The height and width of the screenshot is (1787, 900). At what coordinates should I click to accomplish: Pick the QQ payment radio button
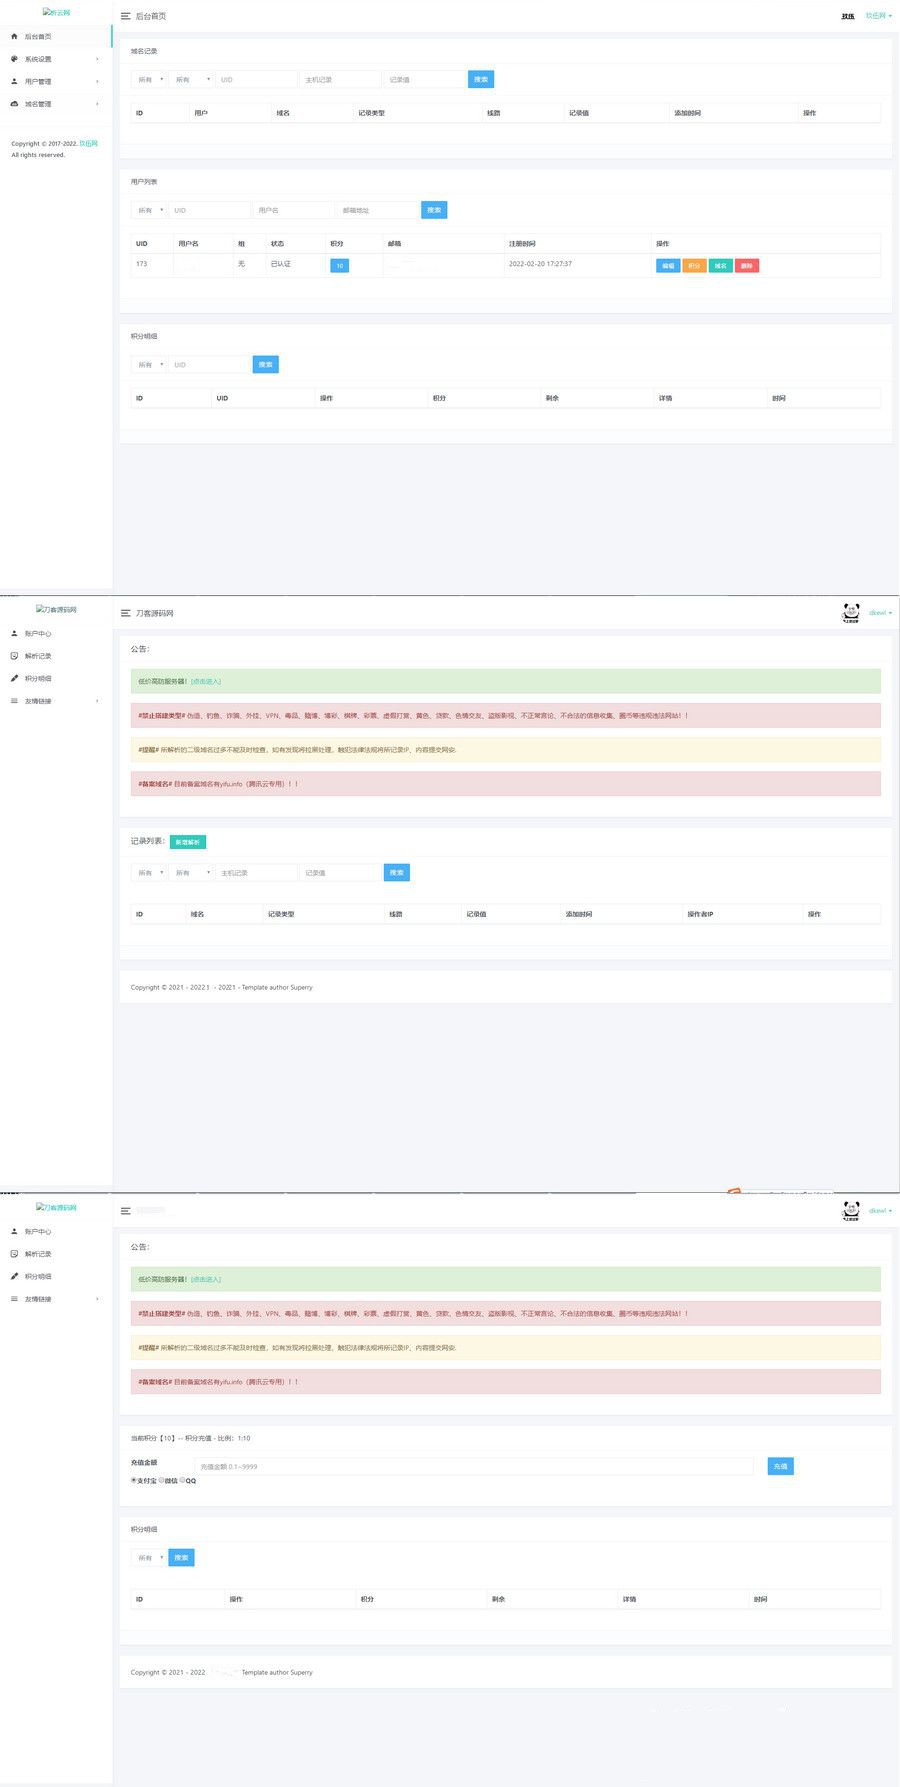click(x=183, y=1480)
